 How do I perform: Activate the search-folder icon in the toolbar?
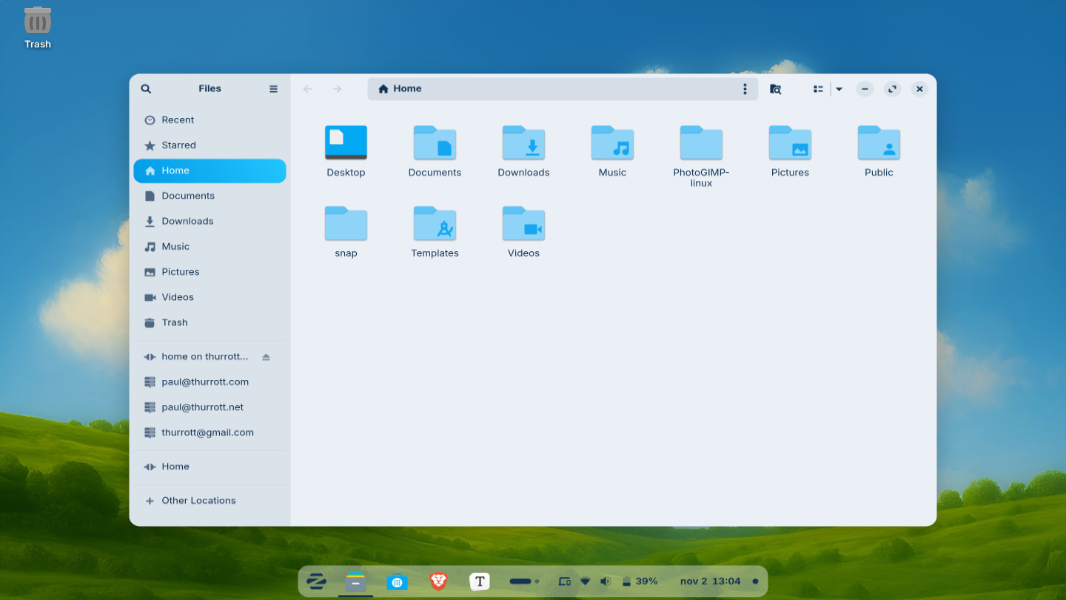pyautogui.click(x=776, y=88)
